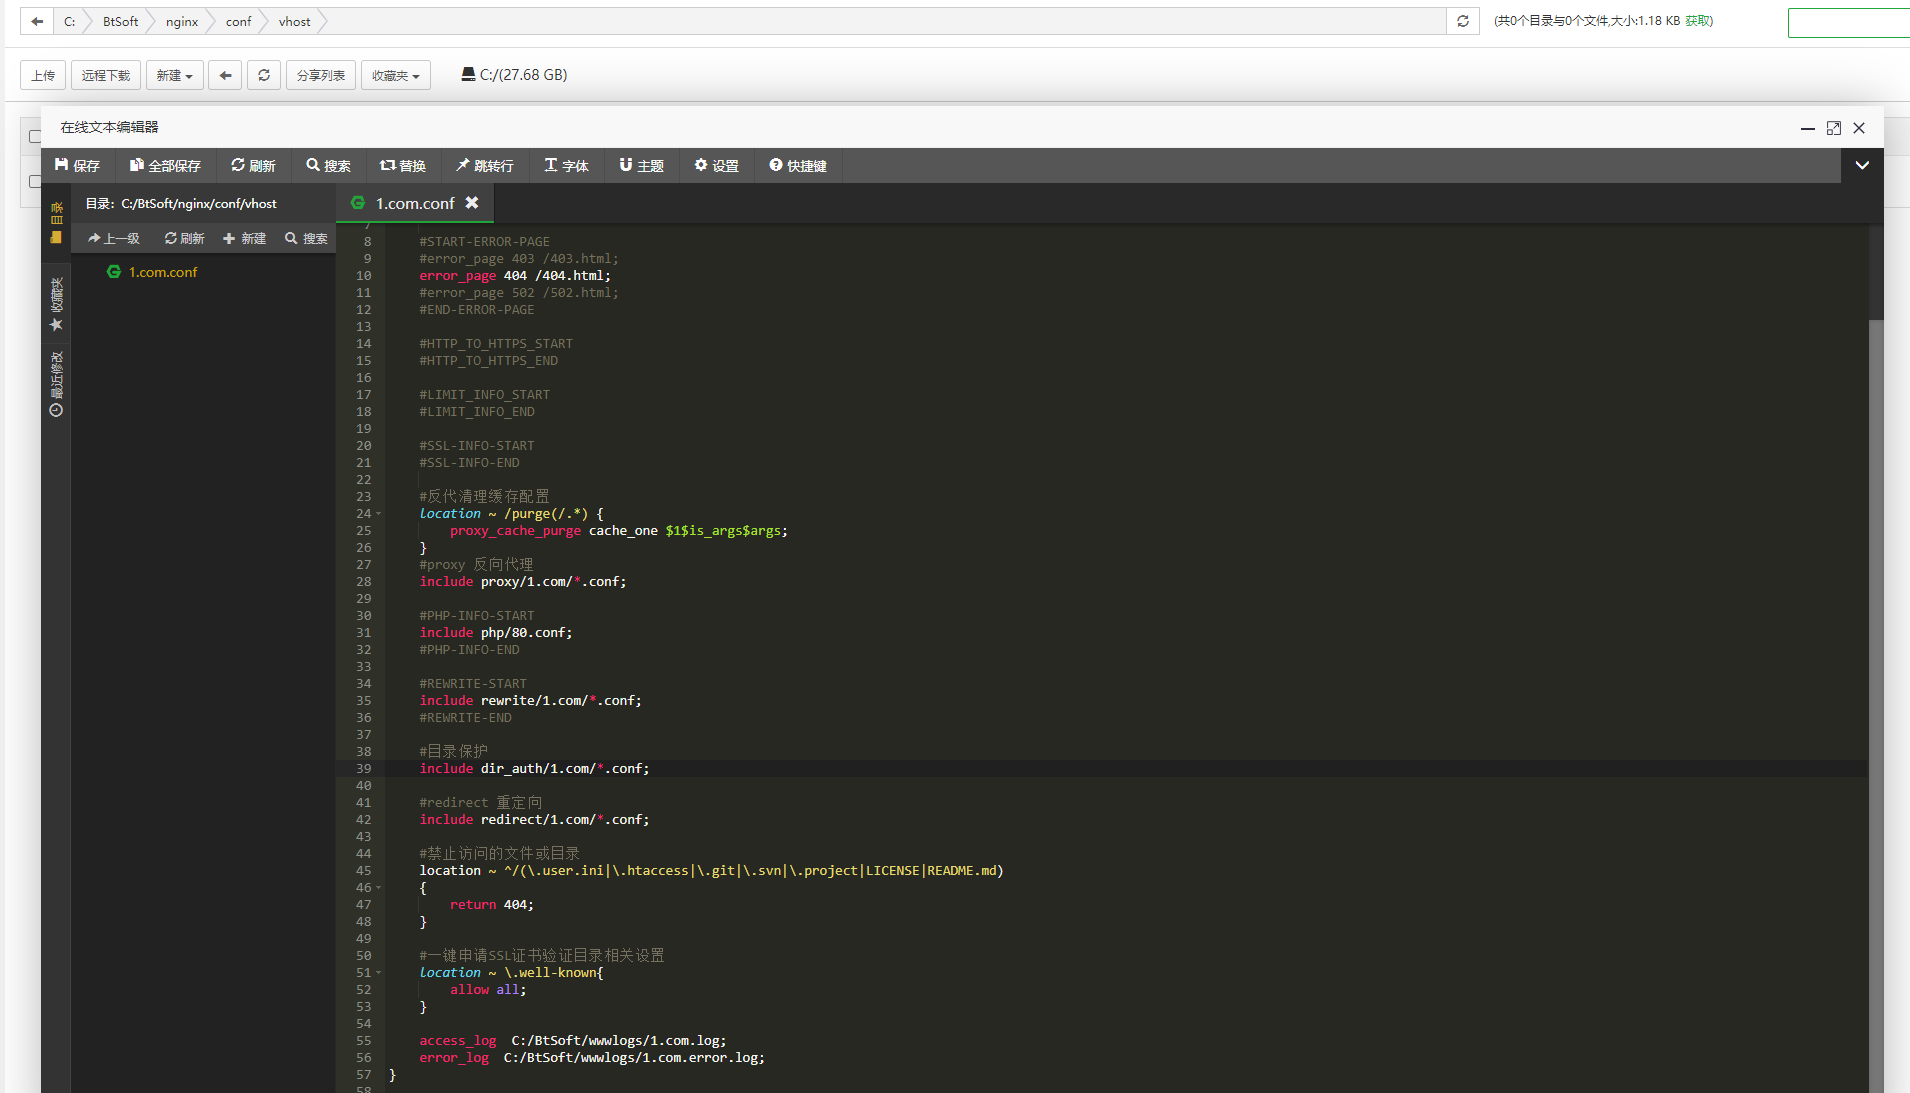Click the proxy_cache_purge code line
The image size is (1910, 1093).
point(618,531)
